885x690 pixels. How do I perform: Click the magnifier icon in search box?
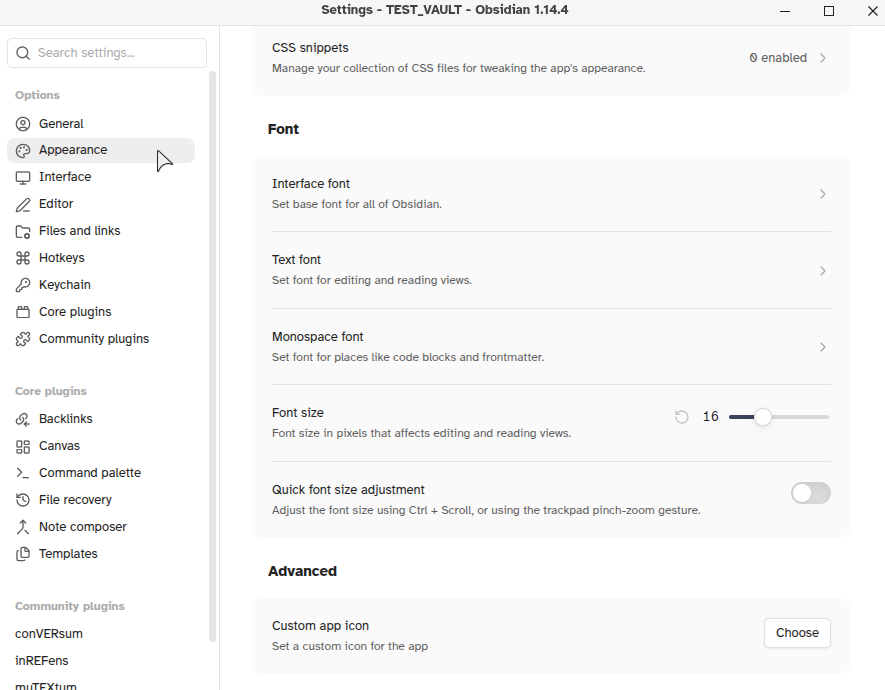pyautogui.click(x=23, y=53)
